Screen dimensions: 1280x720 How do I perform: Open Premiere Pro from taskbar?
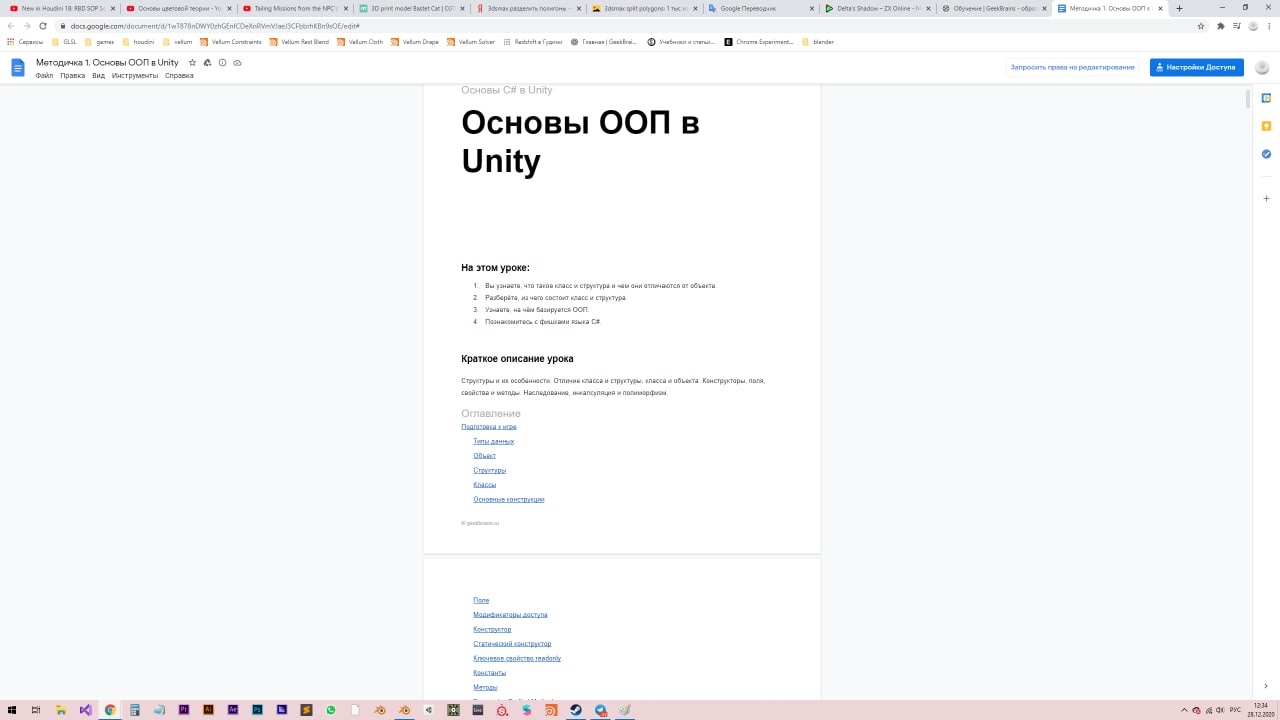[184, 710]
